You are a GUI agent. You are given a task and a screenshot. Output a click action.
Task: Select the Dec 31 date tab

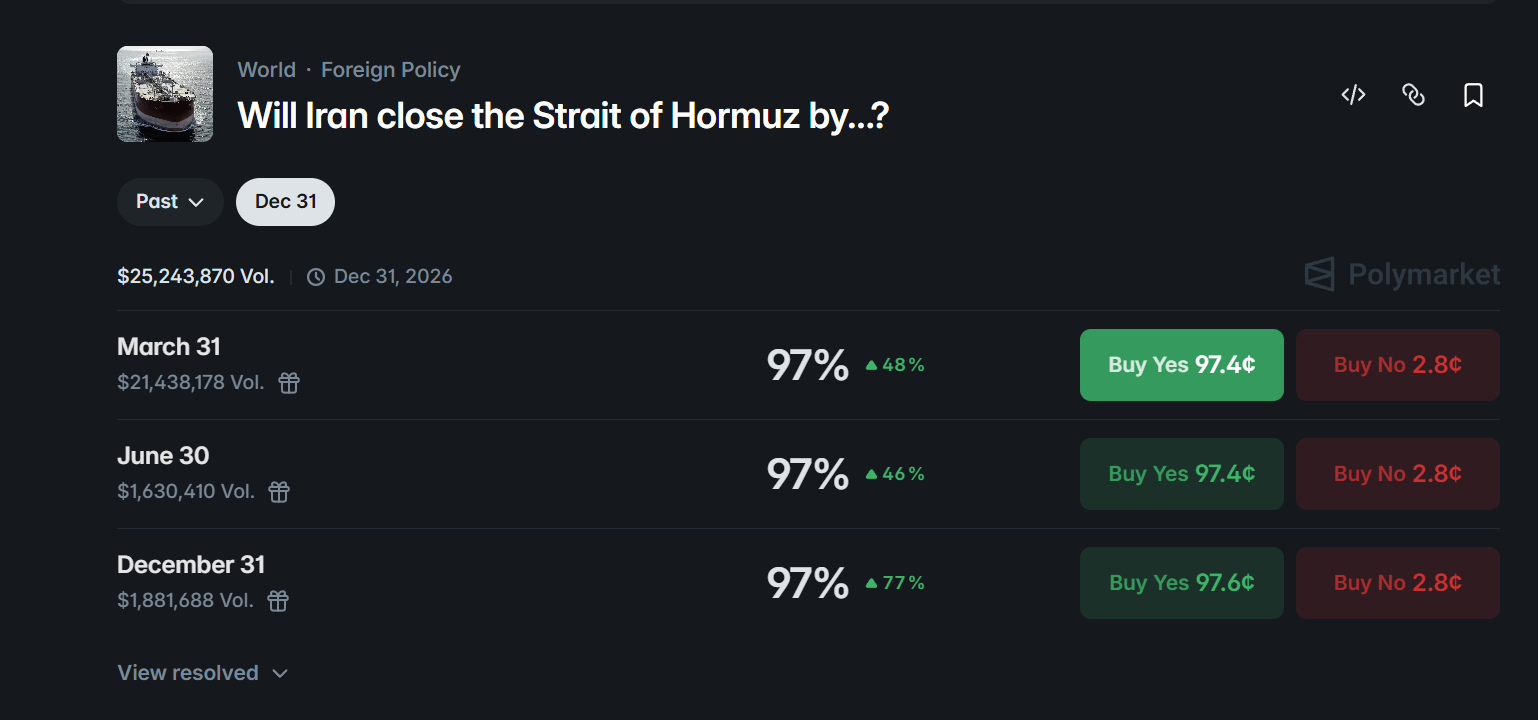click(x=285, y=202)
